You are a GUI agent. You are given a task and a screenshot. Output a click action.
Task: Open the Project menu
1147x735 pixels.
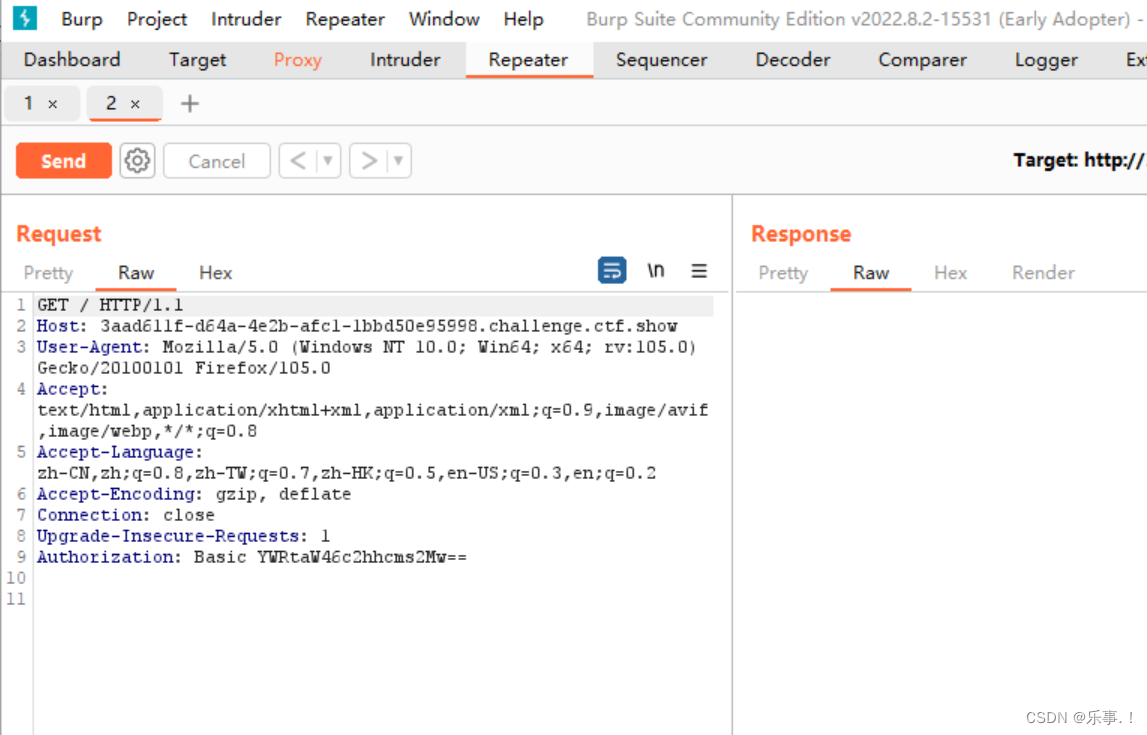tap(157, 19)
